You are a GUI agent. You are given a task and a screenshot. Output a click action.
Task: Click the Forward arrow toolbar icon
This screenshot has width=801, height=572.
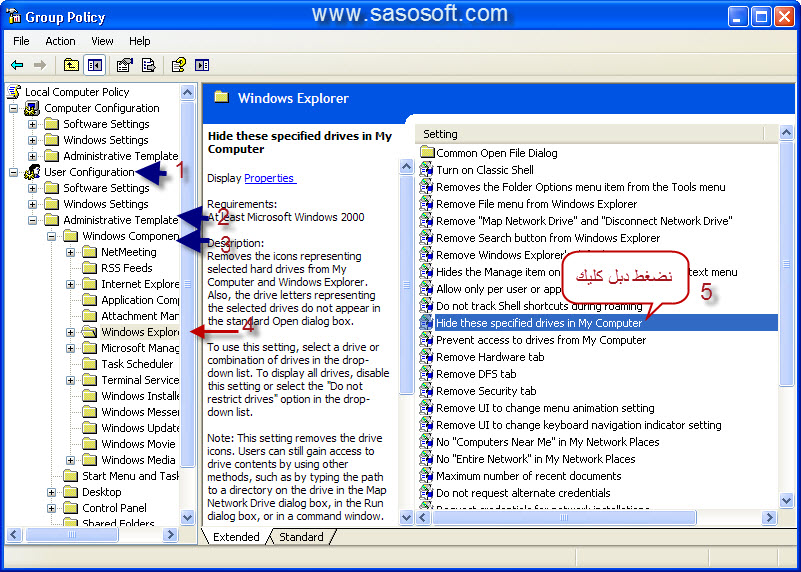click(39, 65)
